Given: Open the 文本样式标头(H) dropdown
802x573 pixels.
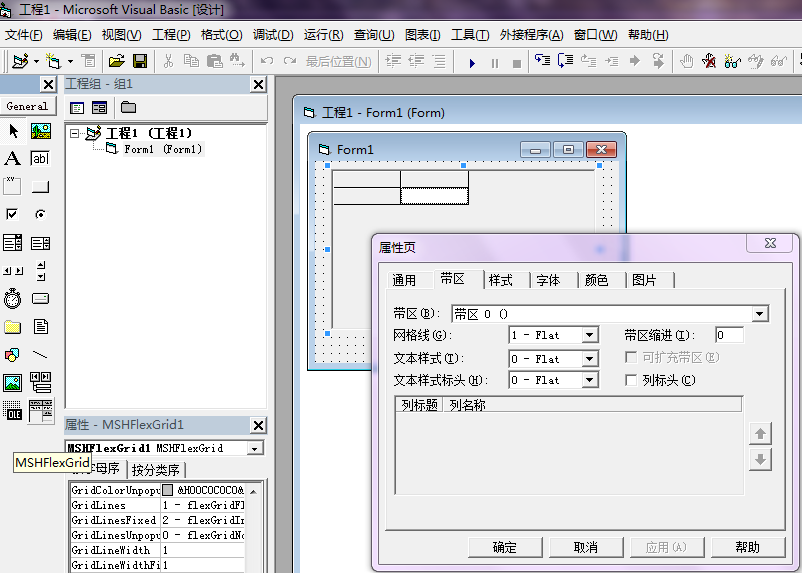Looking at the screenshot, I should (x=590, y=380).
